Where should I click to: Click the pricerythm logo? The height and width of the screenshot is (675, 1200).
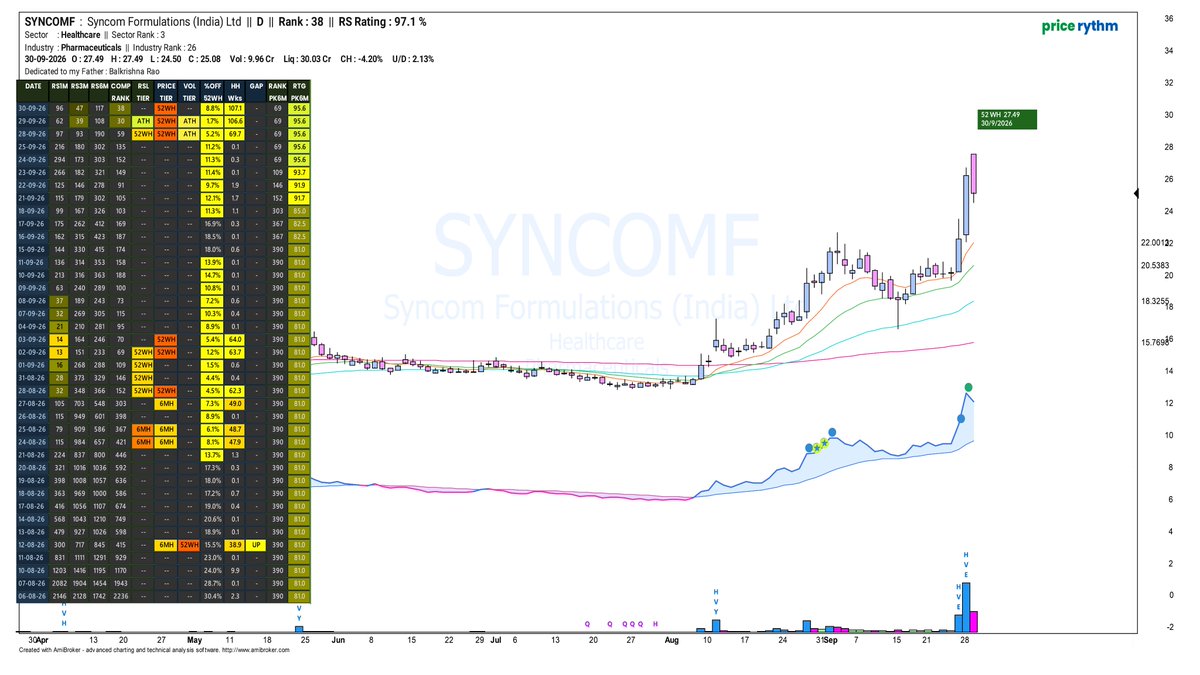tap(1078, 27)
